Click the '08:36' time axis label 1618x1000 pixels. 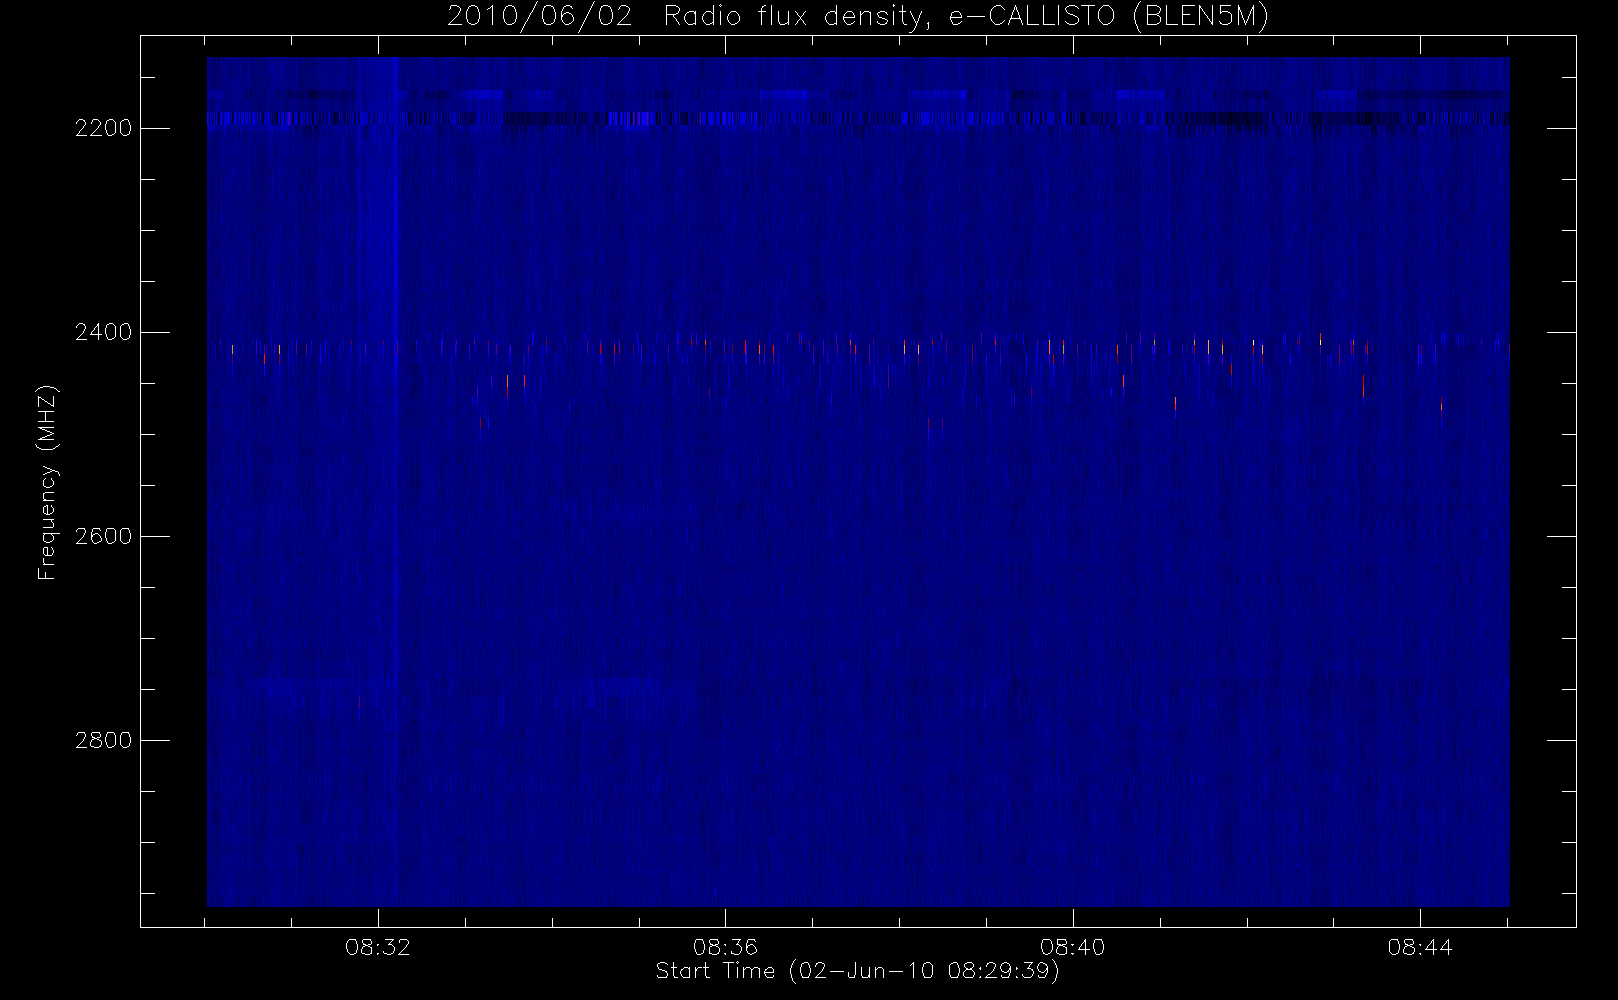725,947
